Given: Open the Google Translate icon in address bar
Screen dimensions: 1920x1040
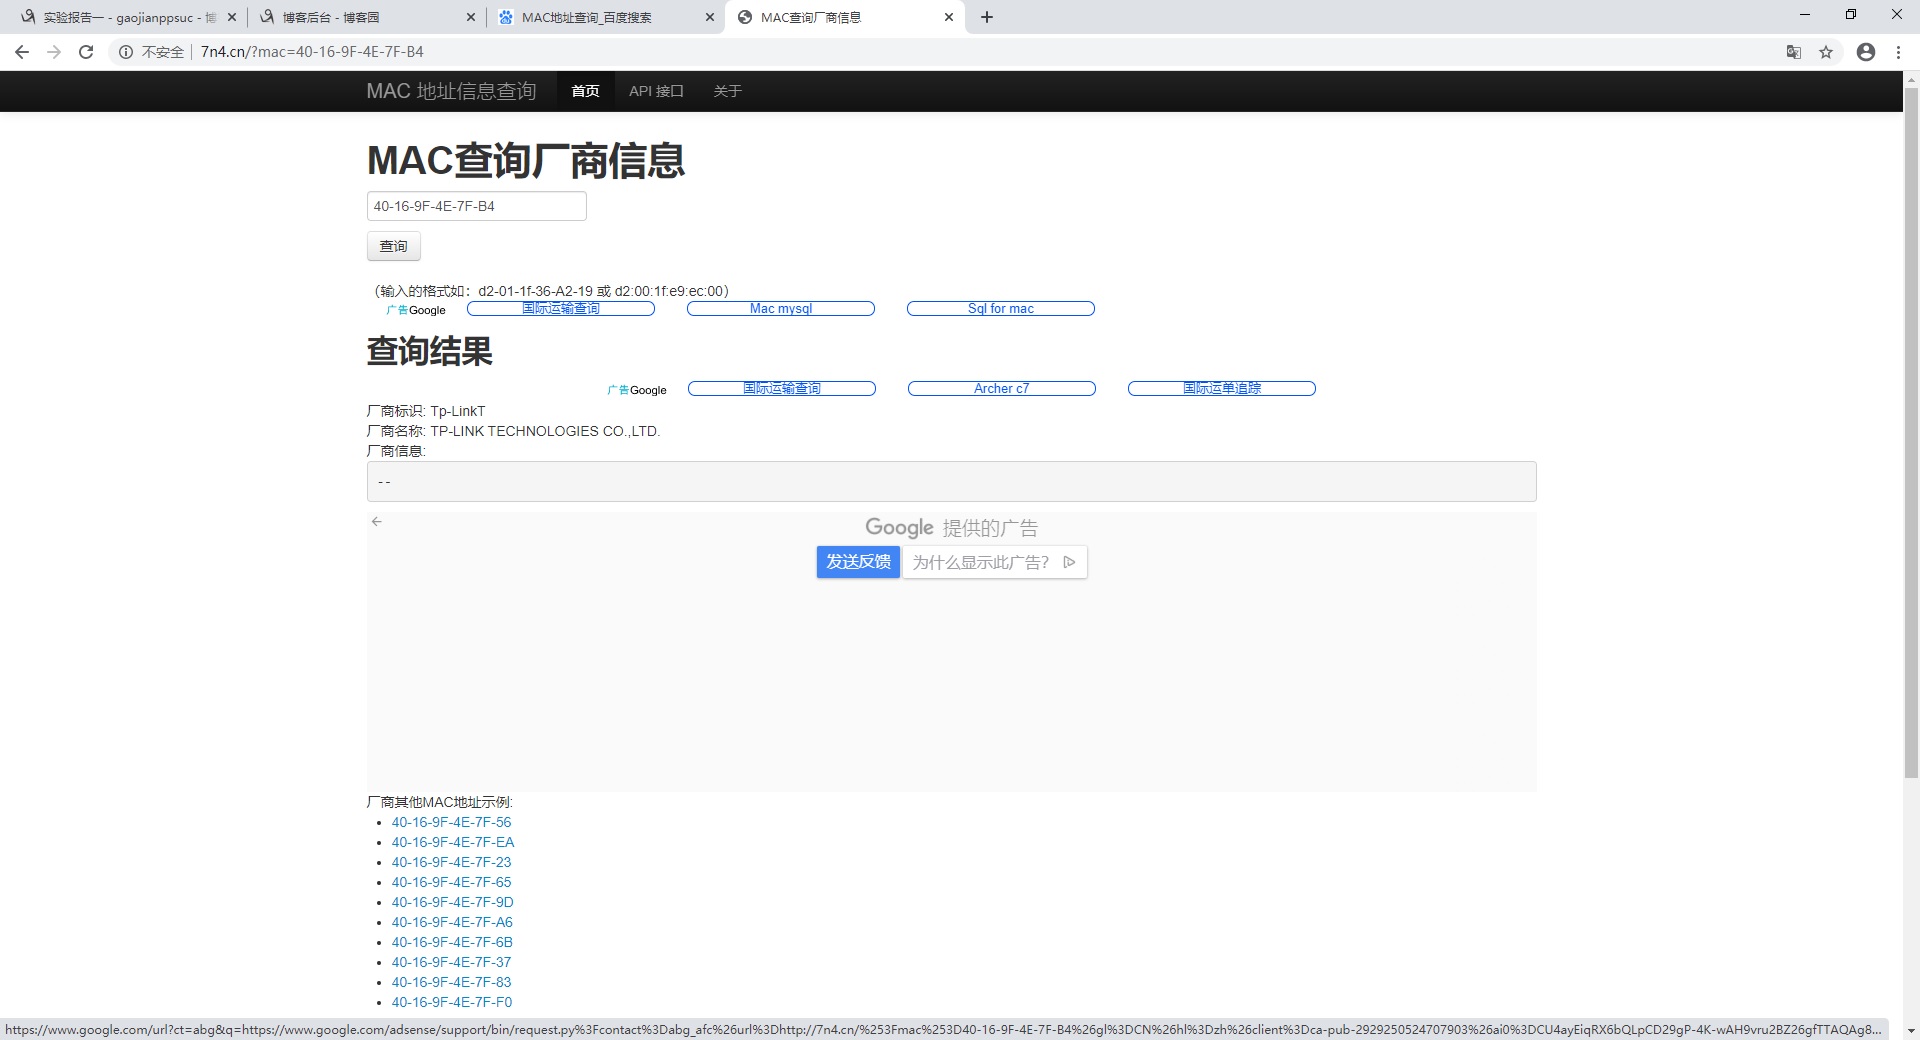Looking at the screenshot, I should [1794, 52].
